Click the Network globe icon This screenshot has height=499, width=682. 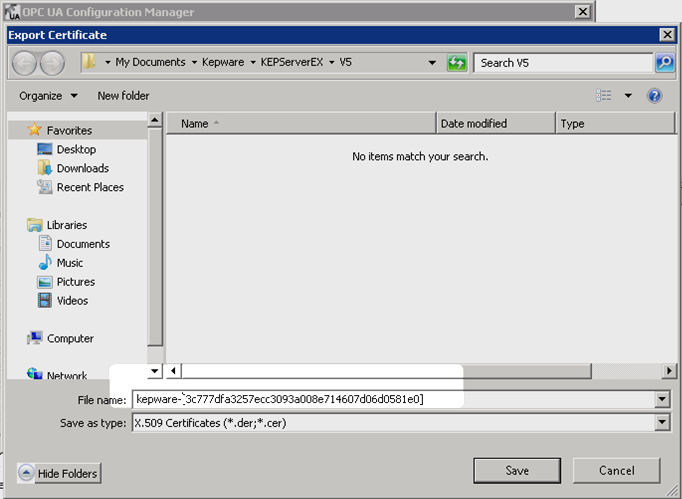(35, 373)
